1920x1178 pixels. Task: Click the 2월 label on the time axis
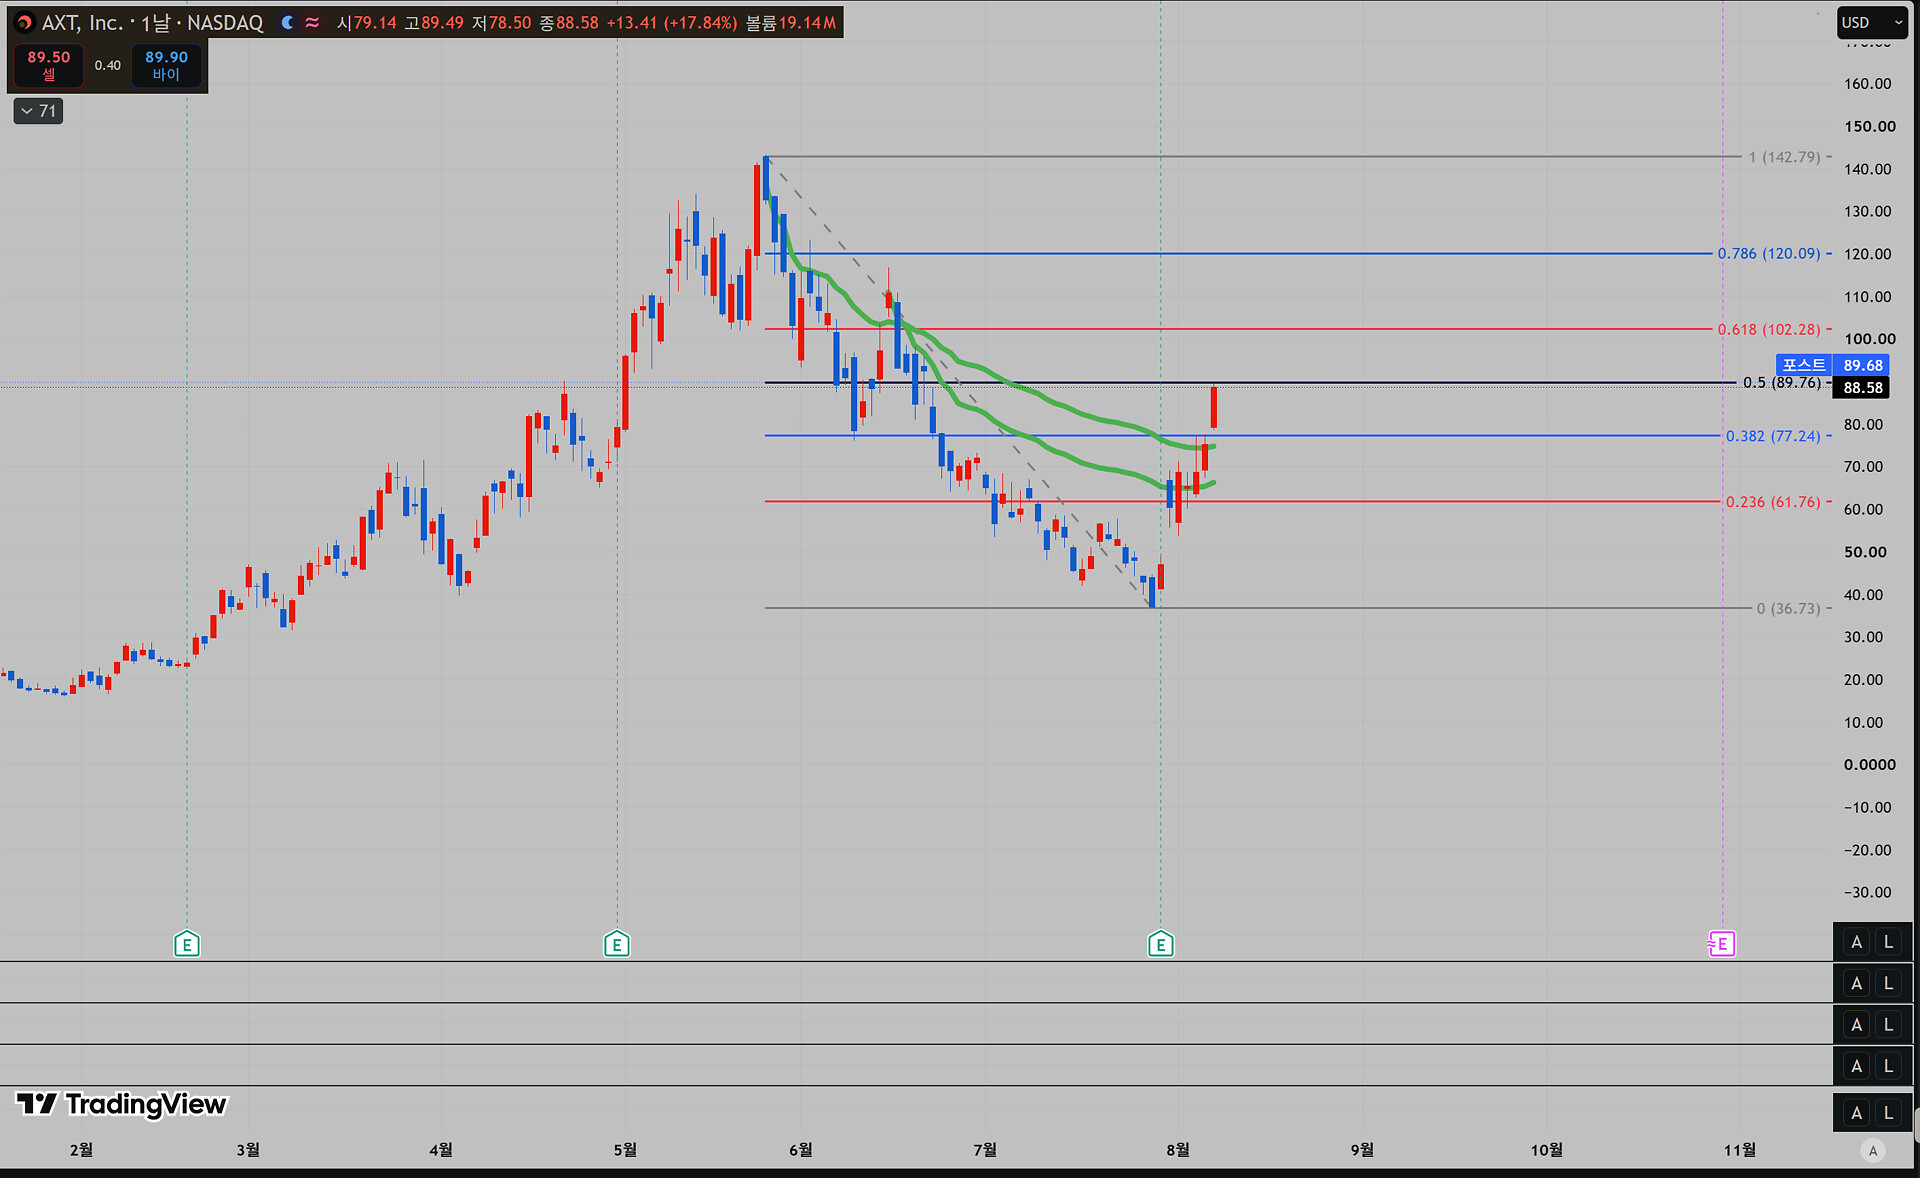click(81, 1150)
